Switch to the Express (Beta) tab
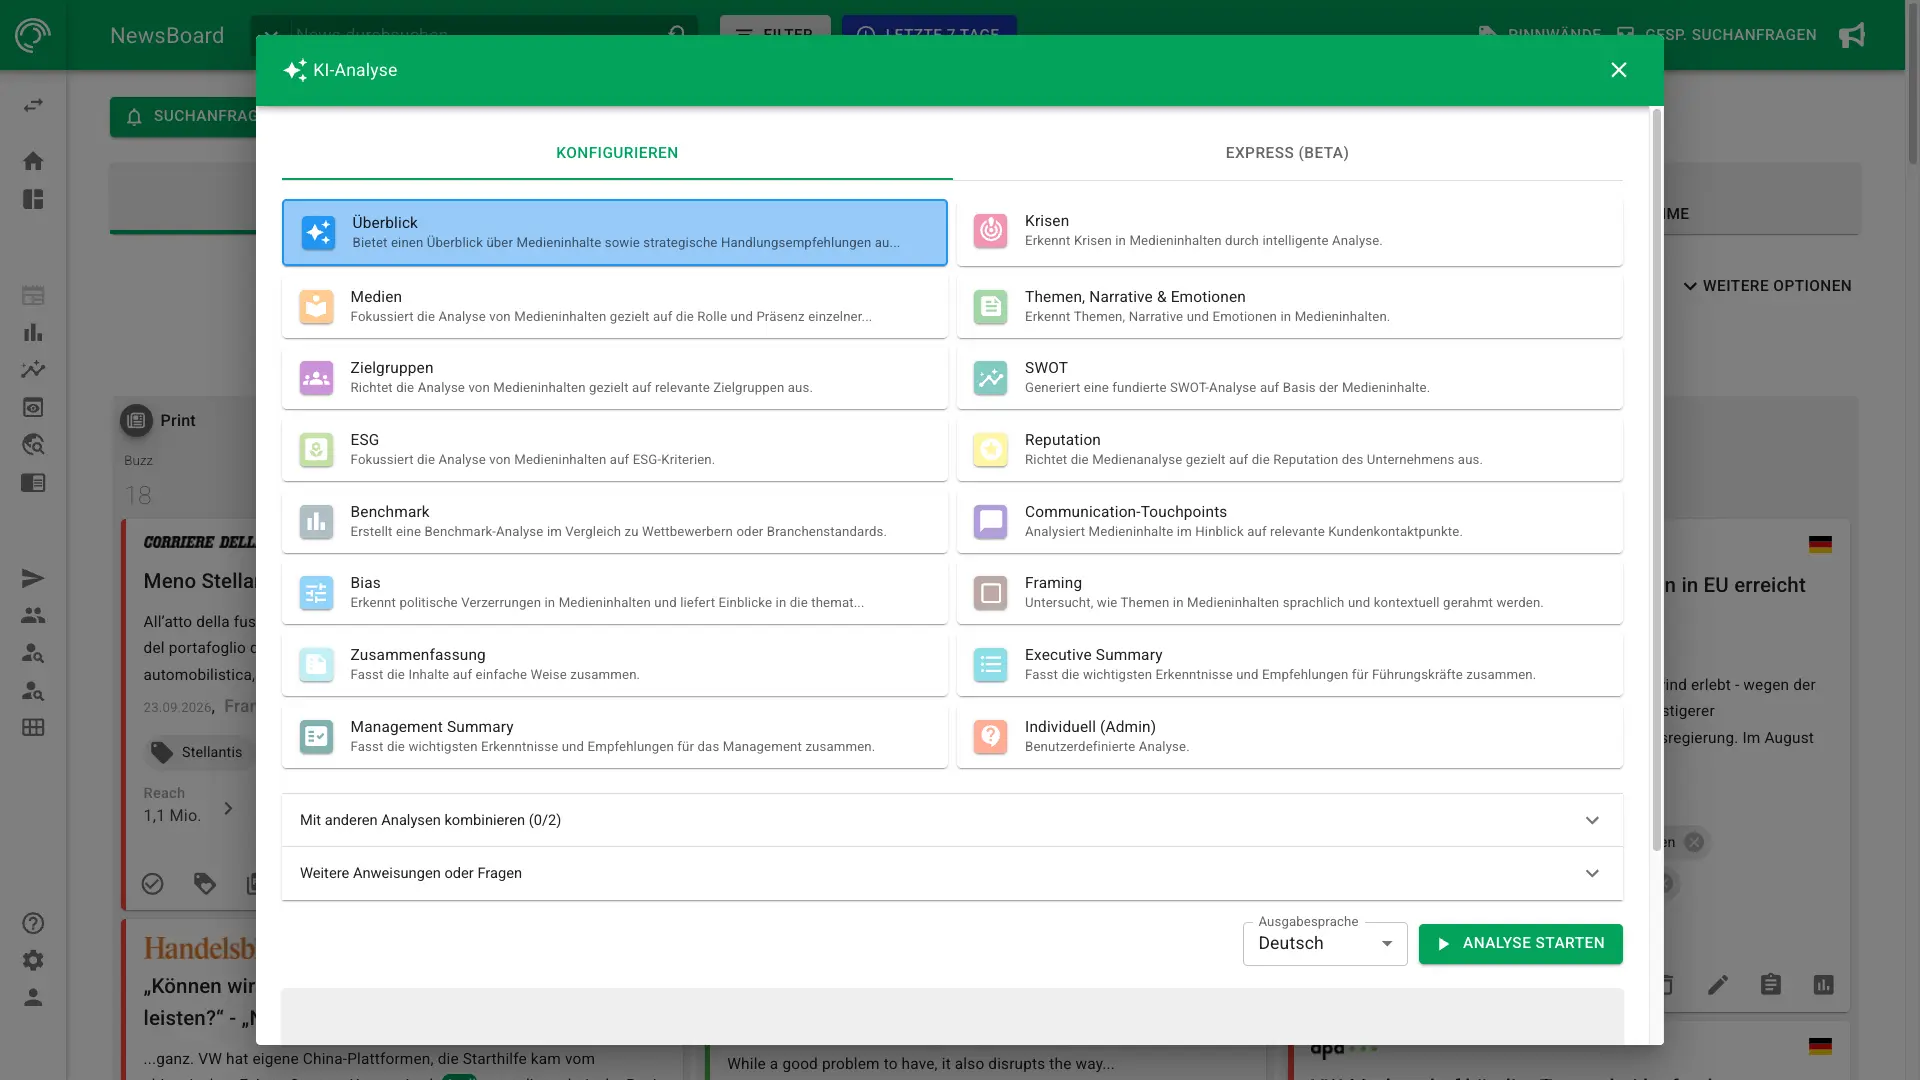Screen dimensions: 1920x1080 (1287, 153)
